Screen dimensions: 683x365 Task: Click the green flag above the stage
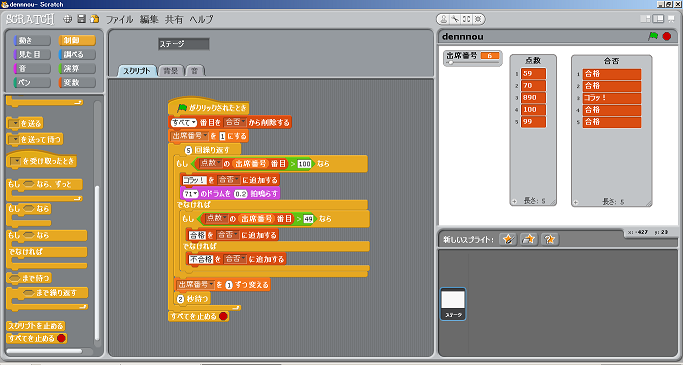point(653,36)
